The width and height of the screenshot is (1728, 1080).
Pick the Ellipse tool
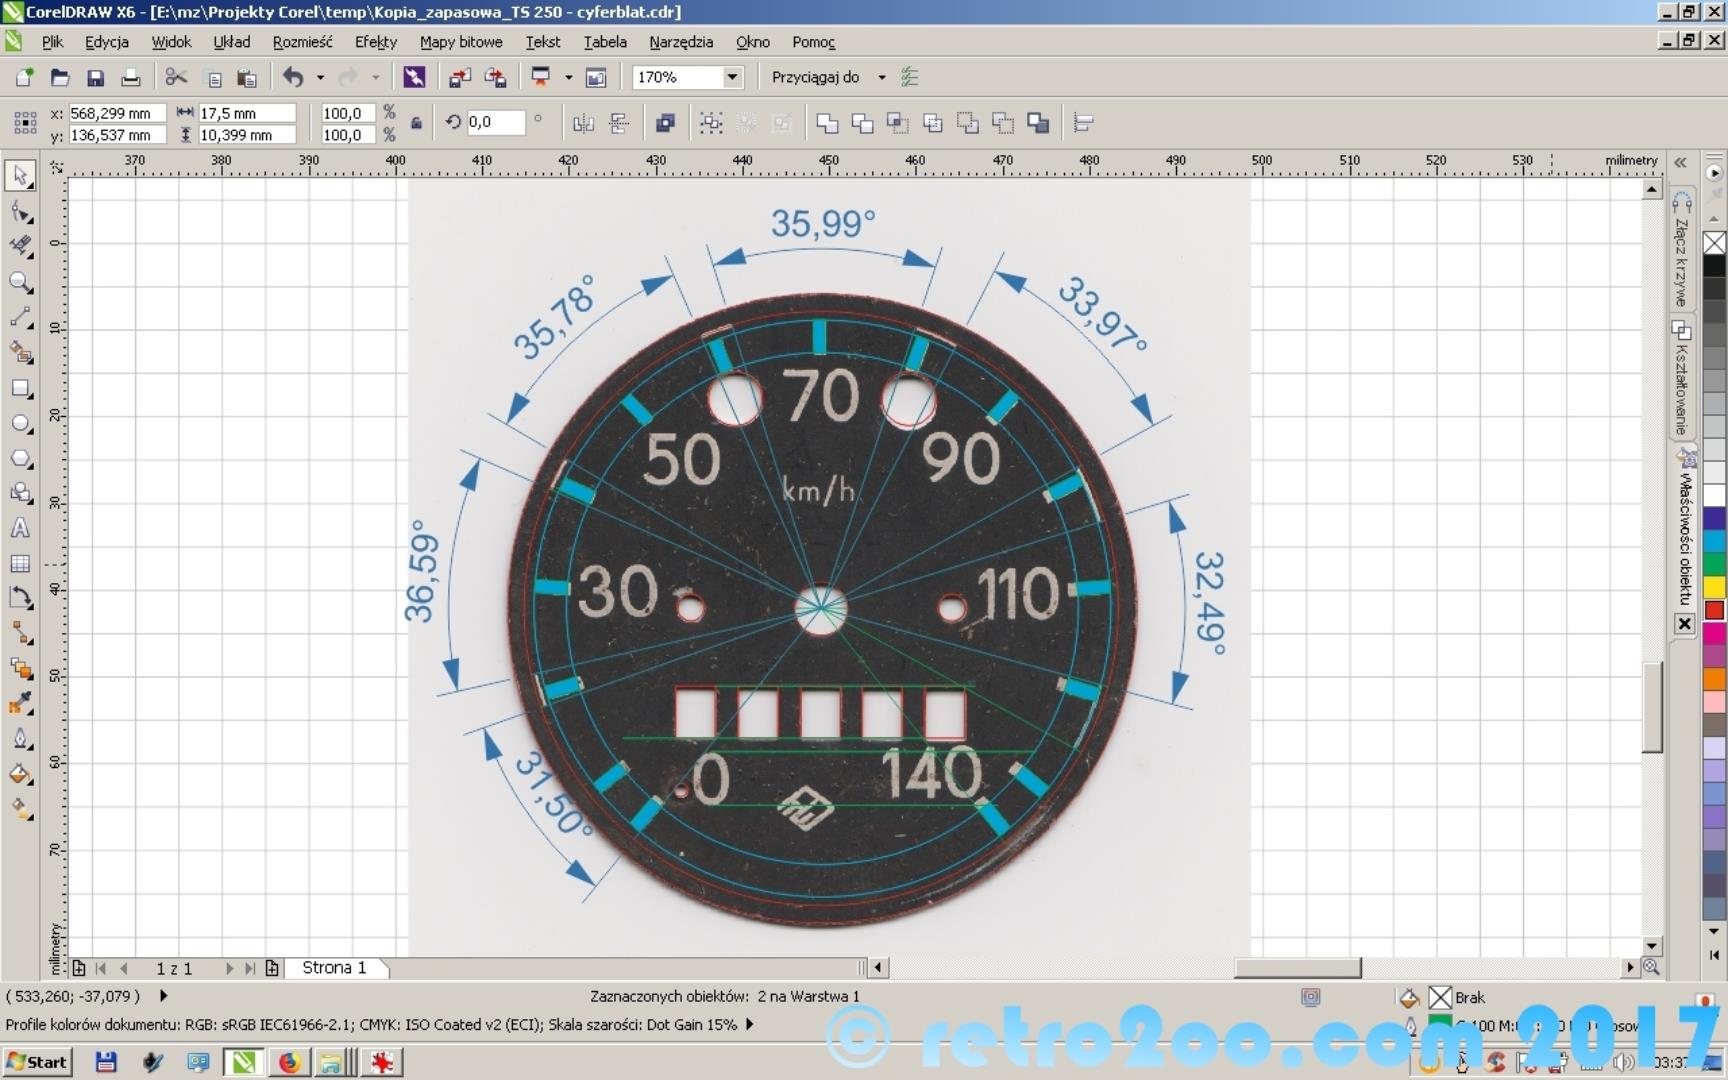click(x=20, y=424)
